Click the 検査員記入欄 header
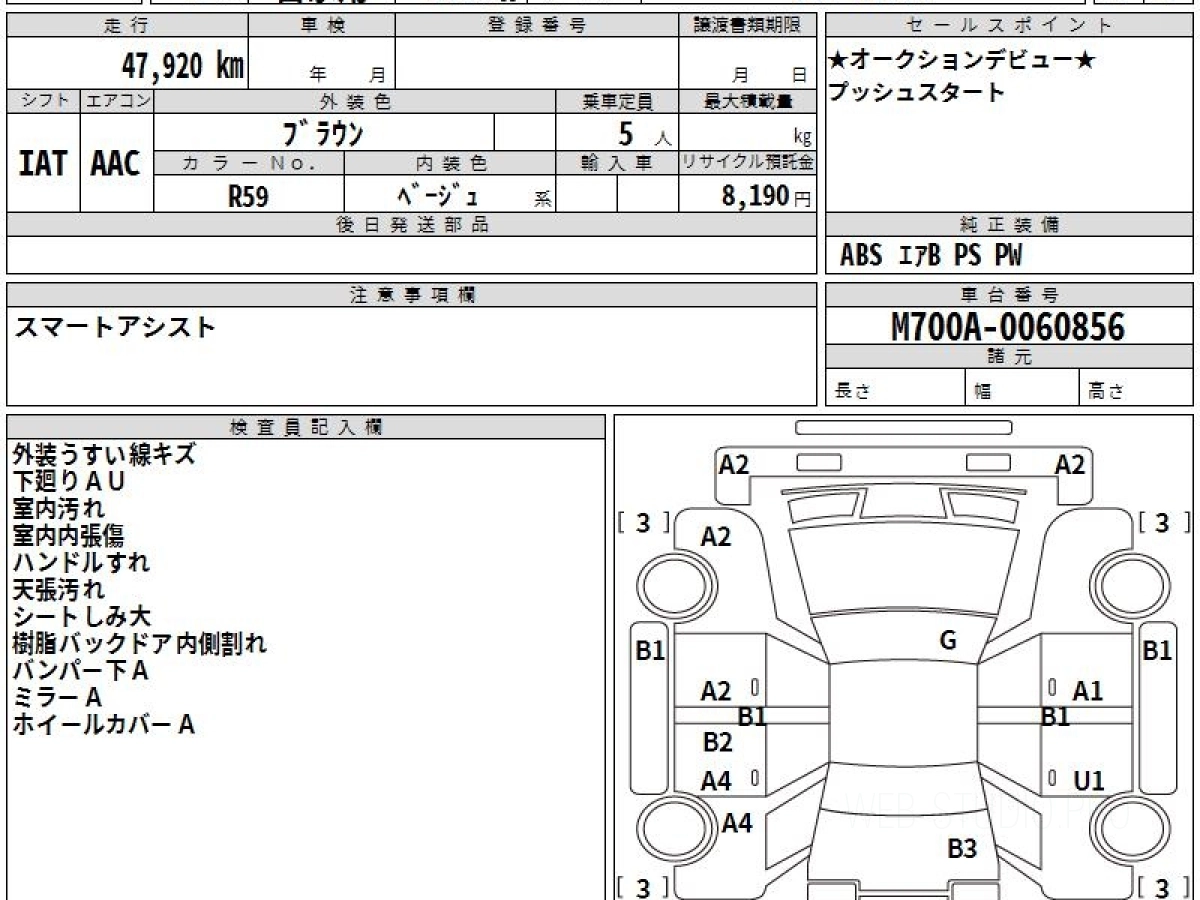This screenshot has height=900, width=1200. (x=306, y=427)
